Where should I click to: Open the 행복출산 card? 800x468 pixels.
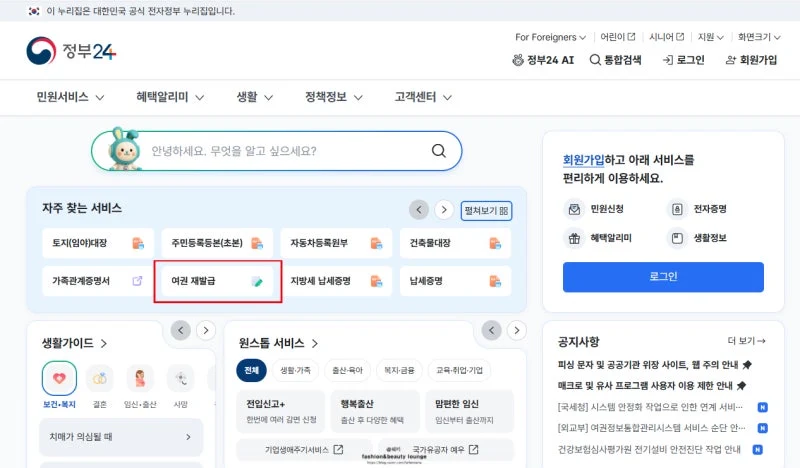[375, 411]
